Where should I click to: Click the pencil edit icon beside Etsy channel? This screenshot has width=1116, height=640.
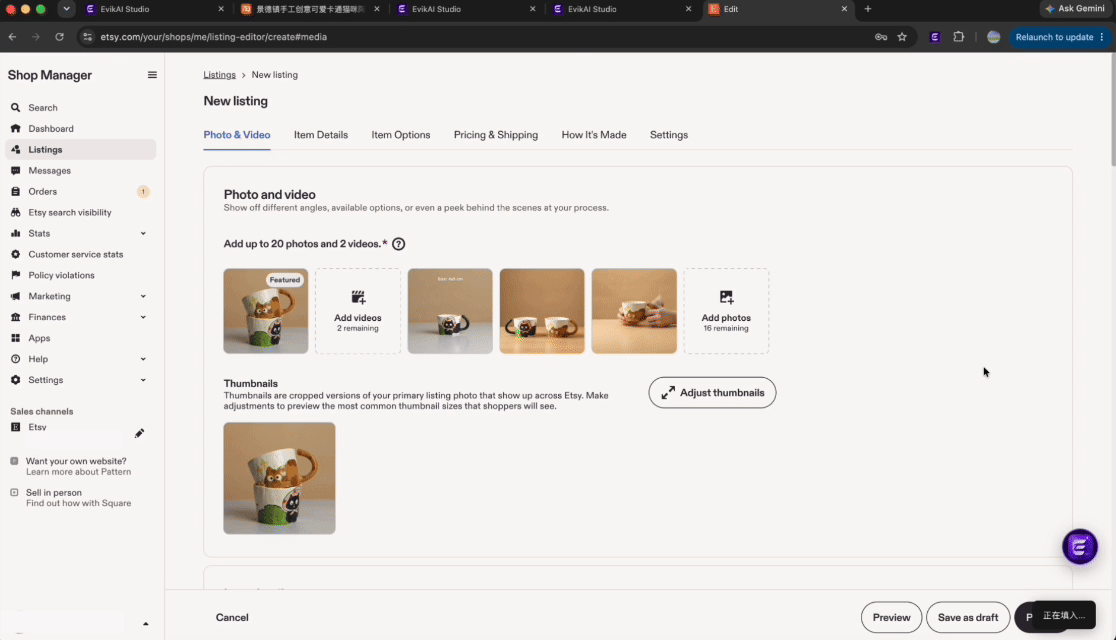[x=139, y=434]
